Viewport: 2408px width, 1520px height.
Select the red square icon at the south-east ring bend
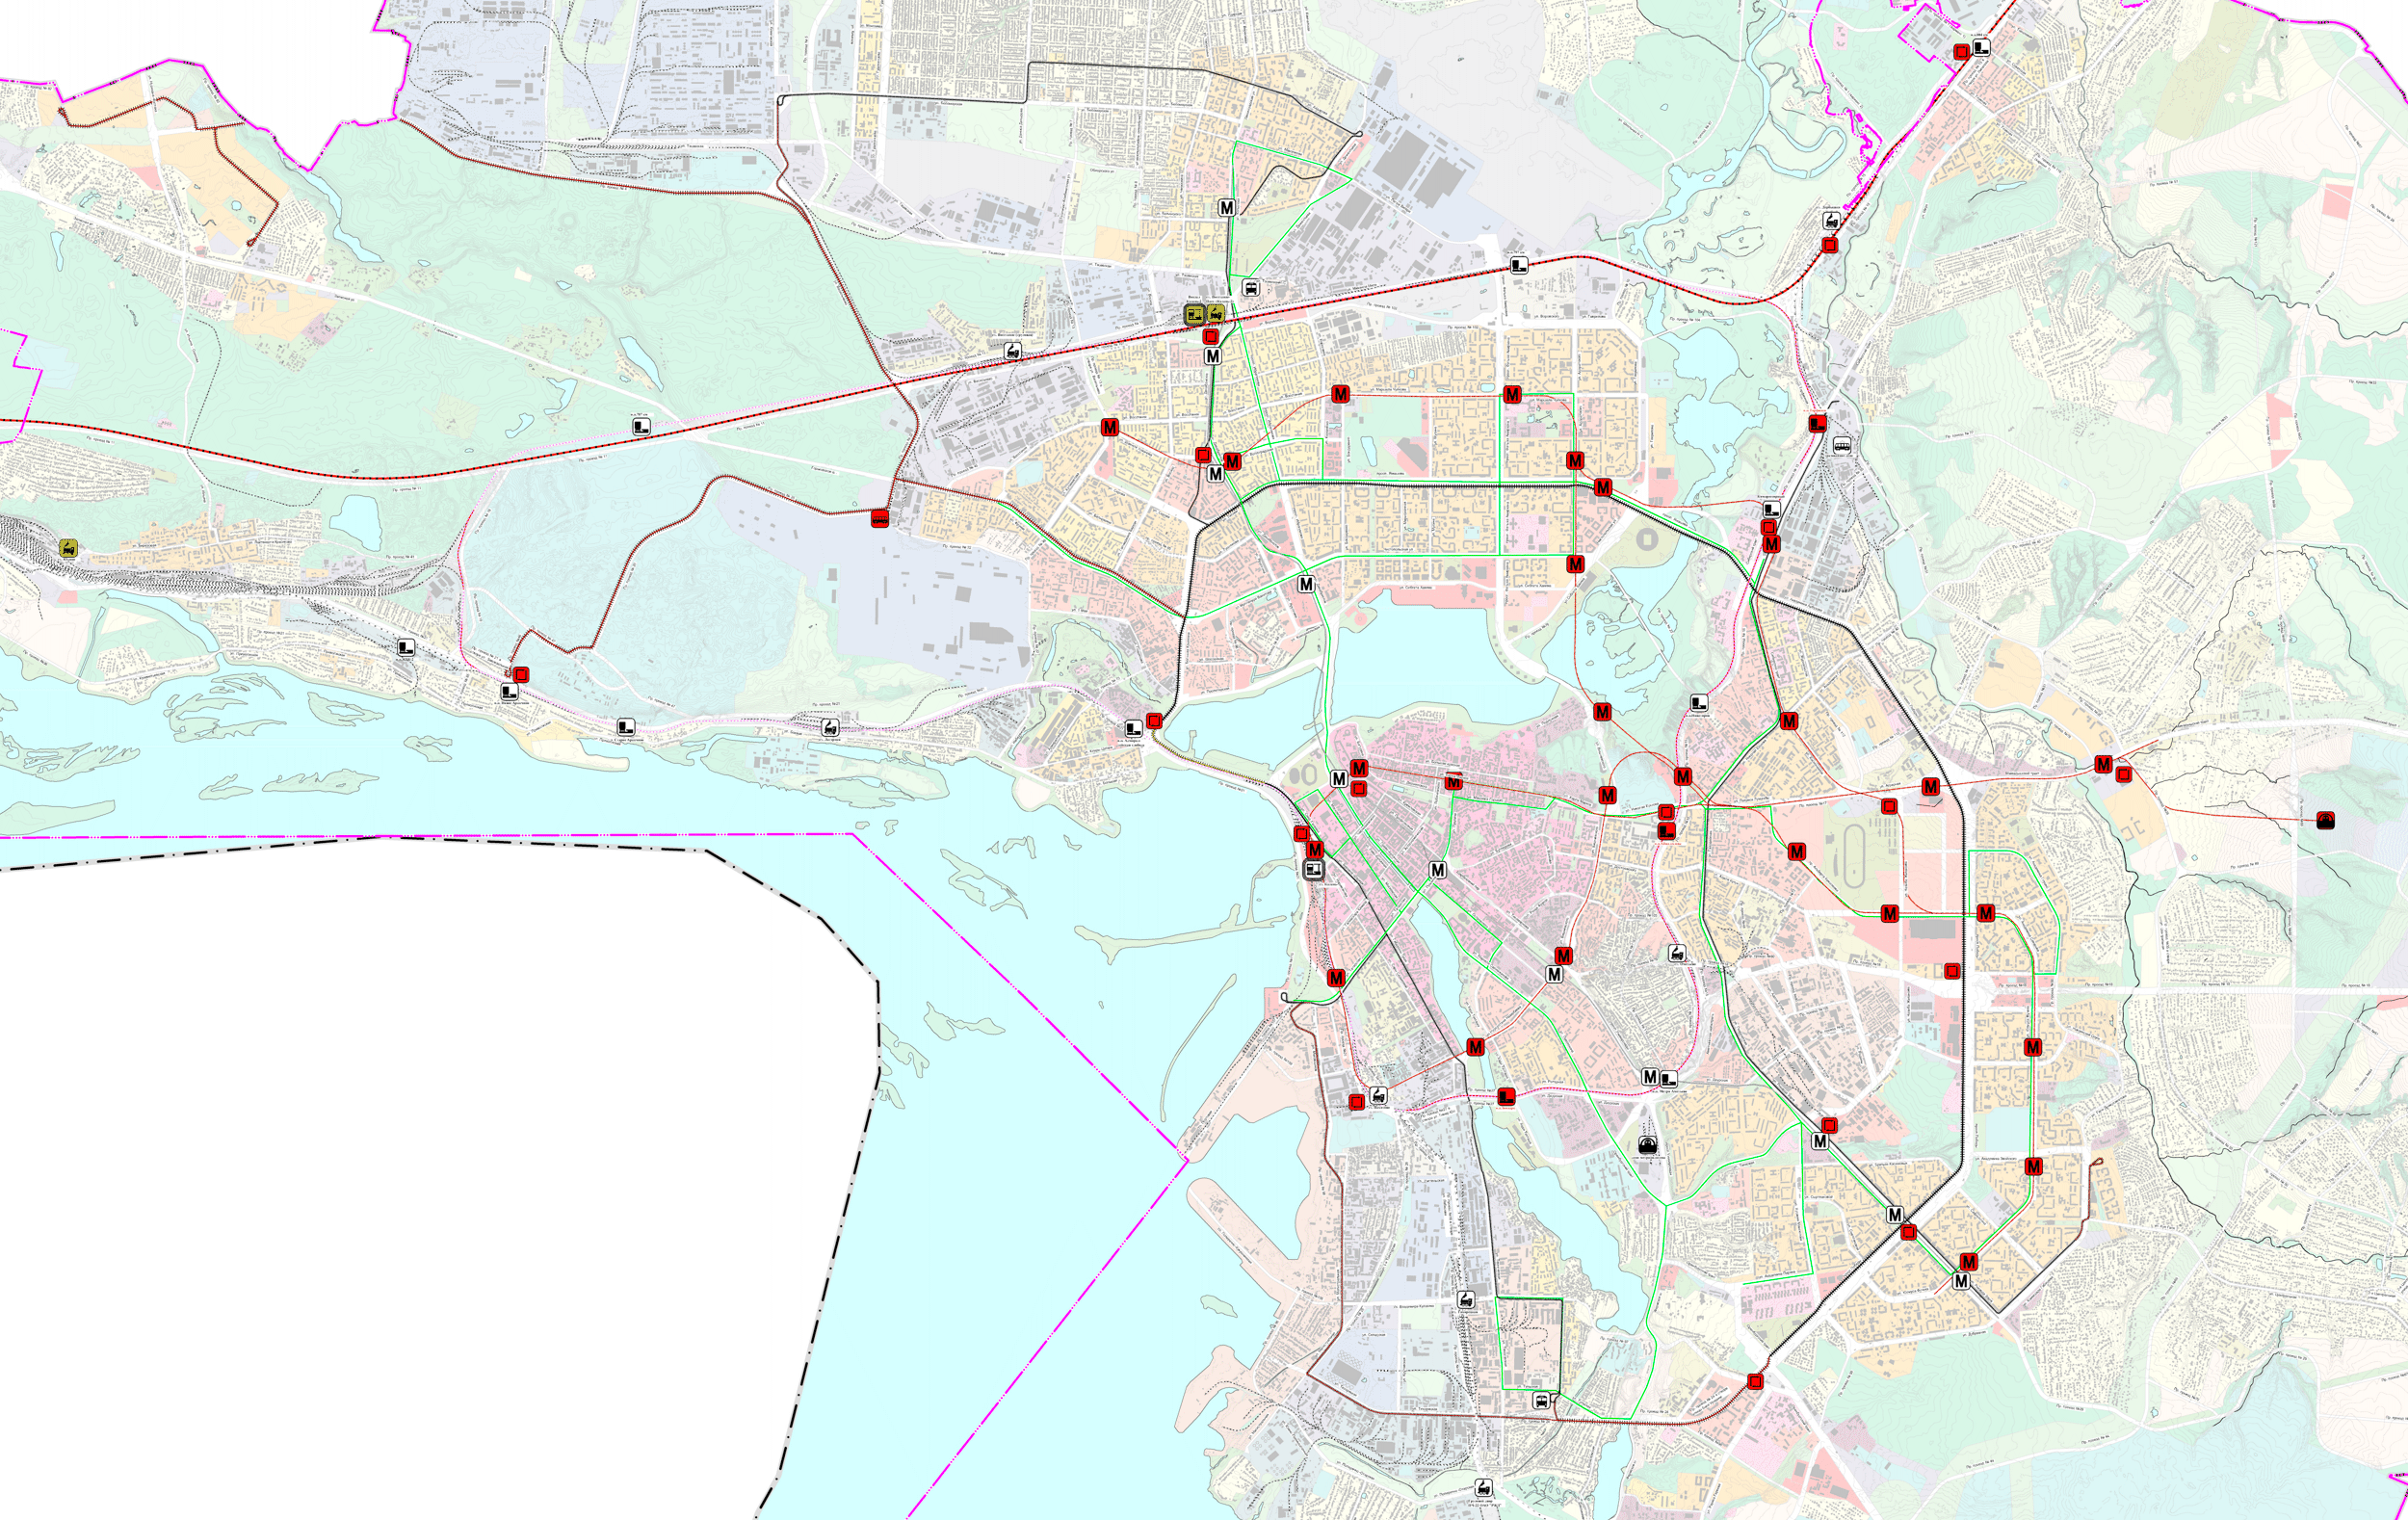tap(1755, 1381)
